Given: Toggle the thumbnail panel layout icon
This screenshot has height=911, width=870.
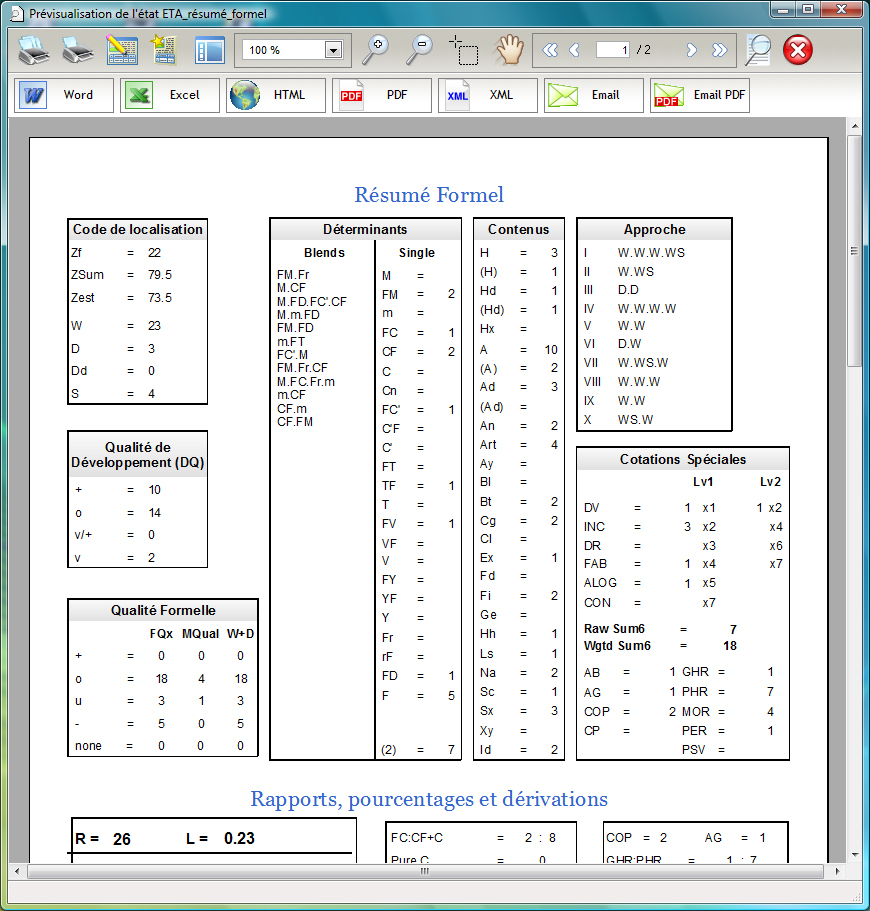Looking at the screenshot, I should pyautogui.click(x=209, y=49).
